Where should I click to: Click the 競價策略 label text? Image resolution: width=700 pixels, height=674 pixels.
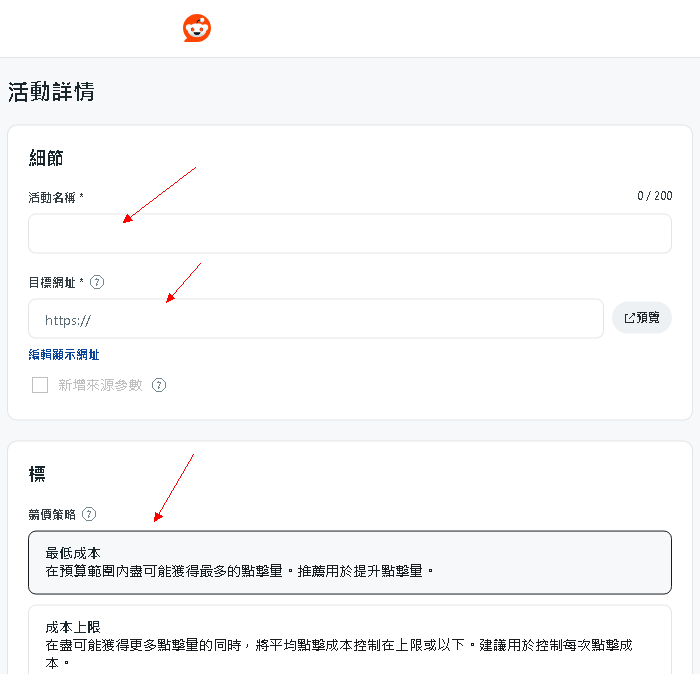pyautogui.click(x=52, y=514)
